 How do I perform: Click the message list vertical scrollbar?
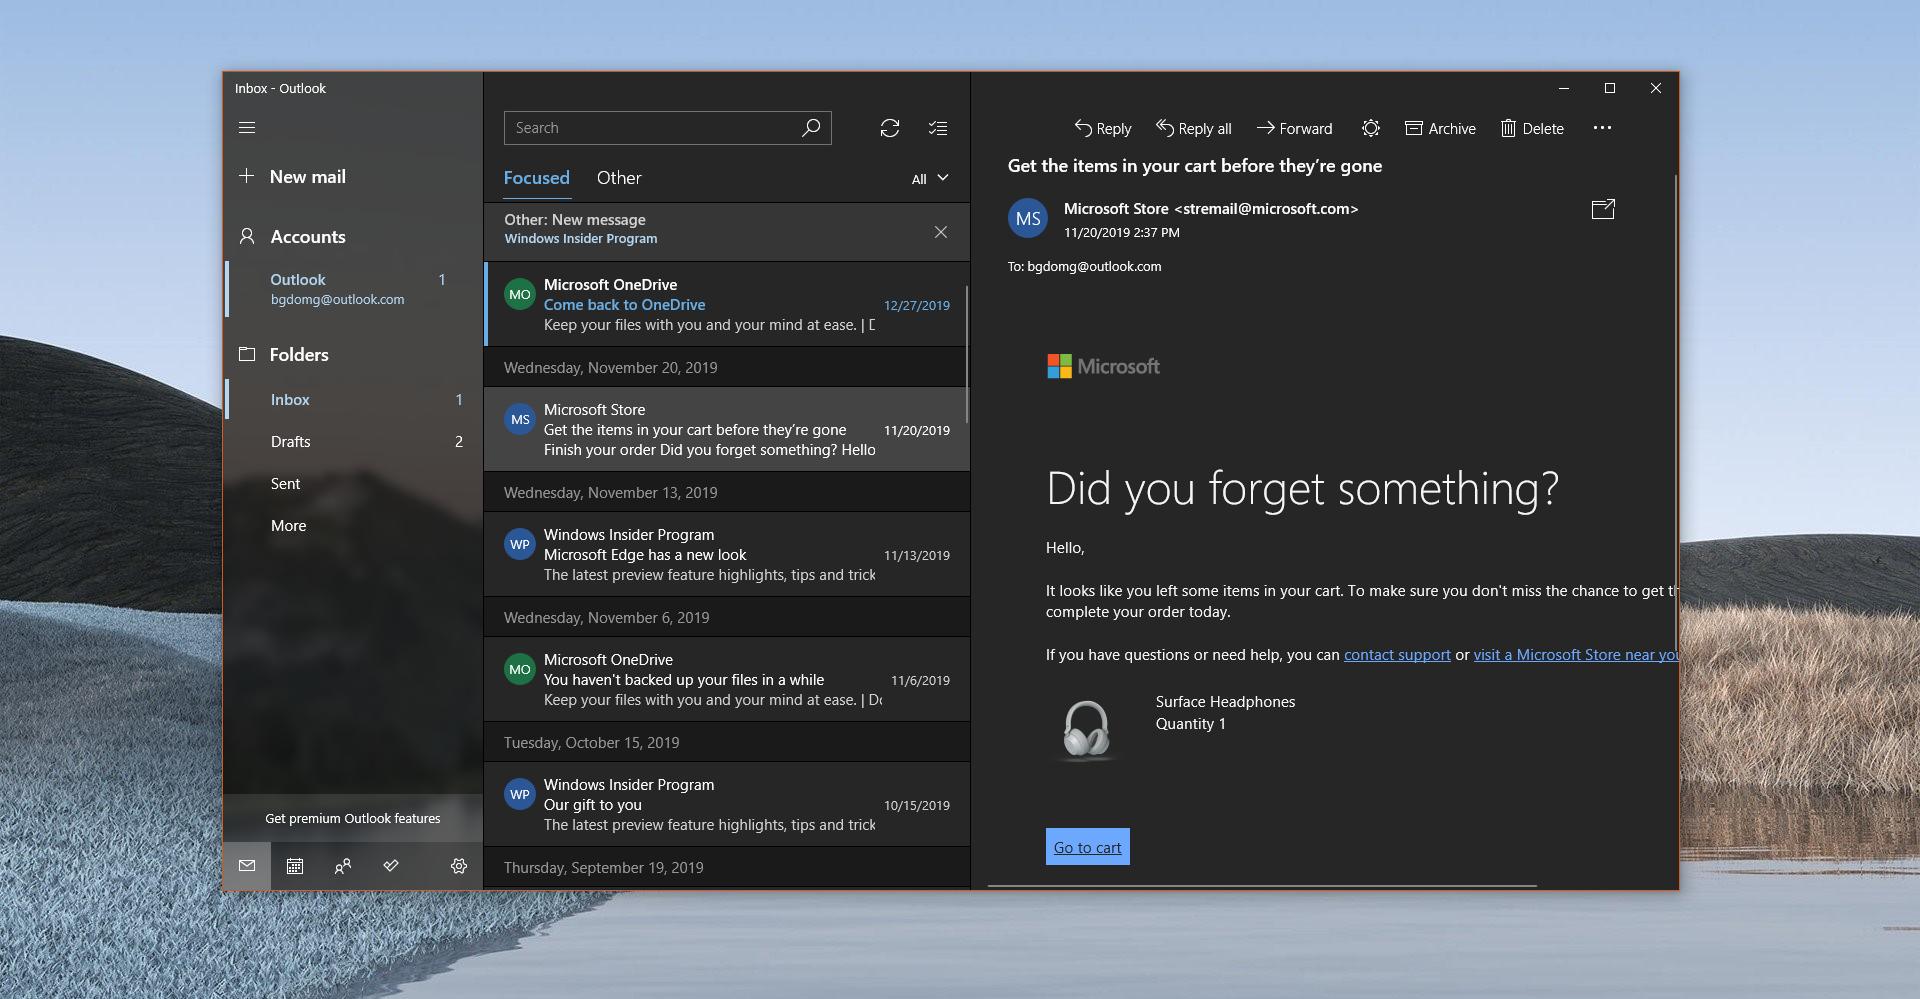966,354
